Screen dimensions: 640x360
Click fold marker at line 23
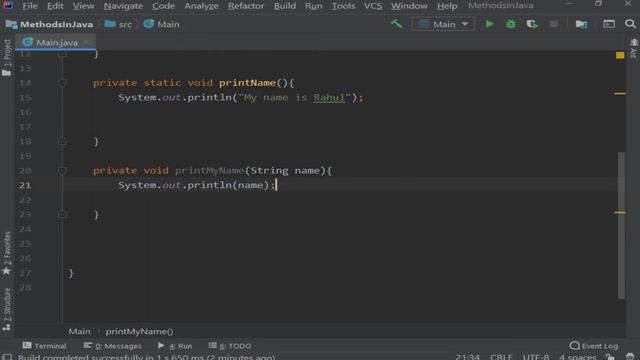point(62,214)
